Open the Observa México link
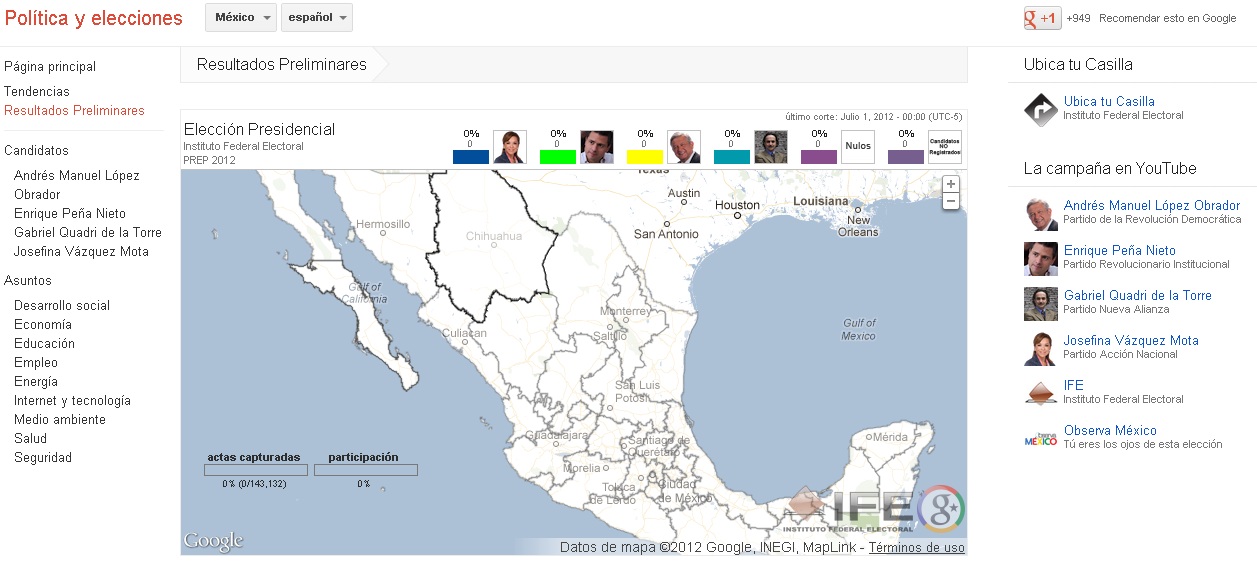The image size is (1257, 566). tap(1110, 431)
